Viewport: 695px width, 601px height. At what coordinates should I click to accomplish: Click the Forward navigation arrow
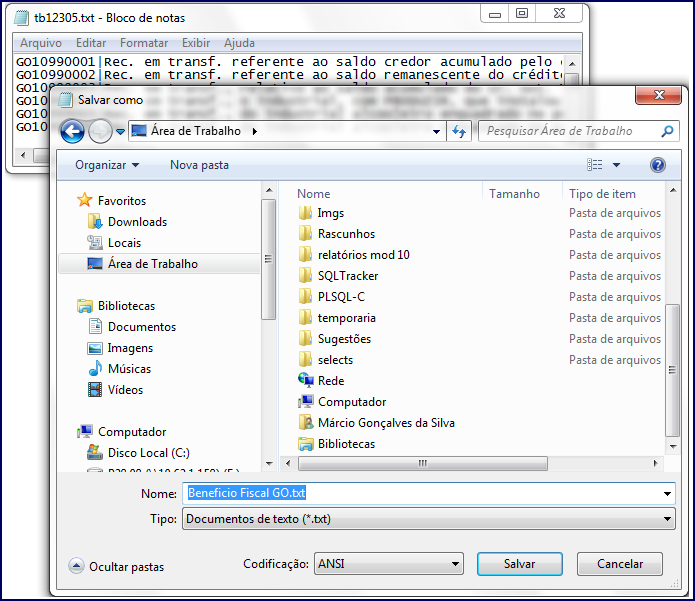click(x=100, y=131)
